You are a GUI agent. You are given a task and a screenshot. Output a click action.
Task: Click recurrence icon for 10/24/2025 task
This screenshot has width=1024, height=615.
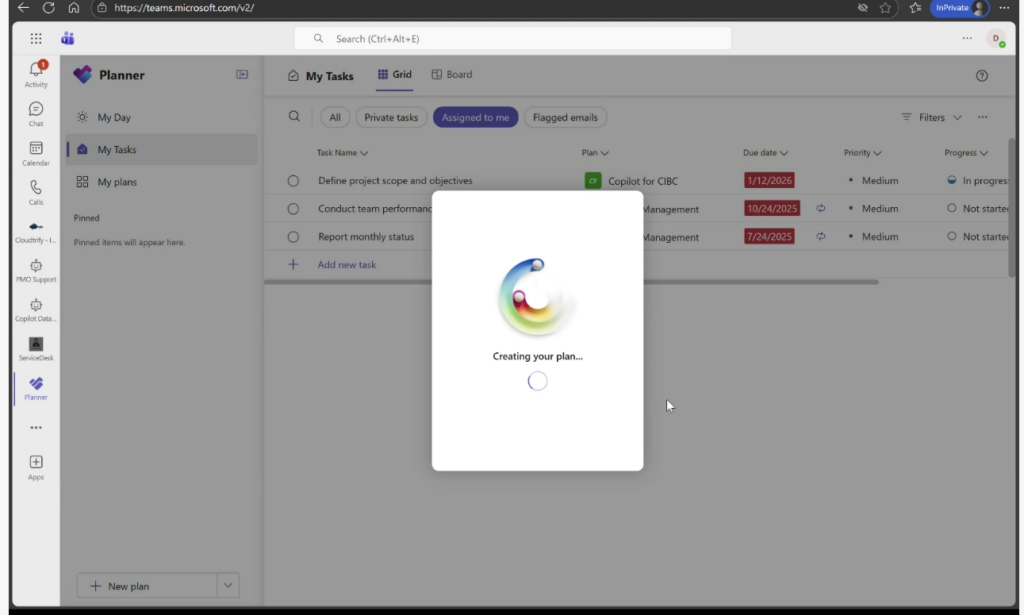[x=821, y=208]
